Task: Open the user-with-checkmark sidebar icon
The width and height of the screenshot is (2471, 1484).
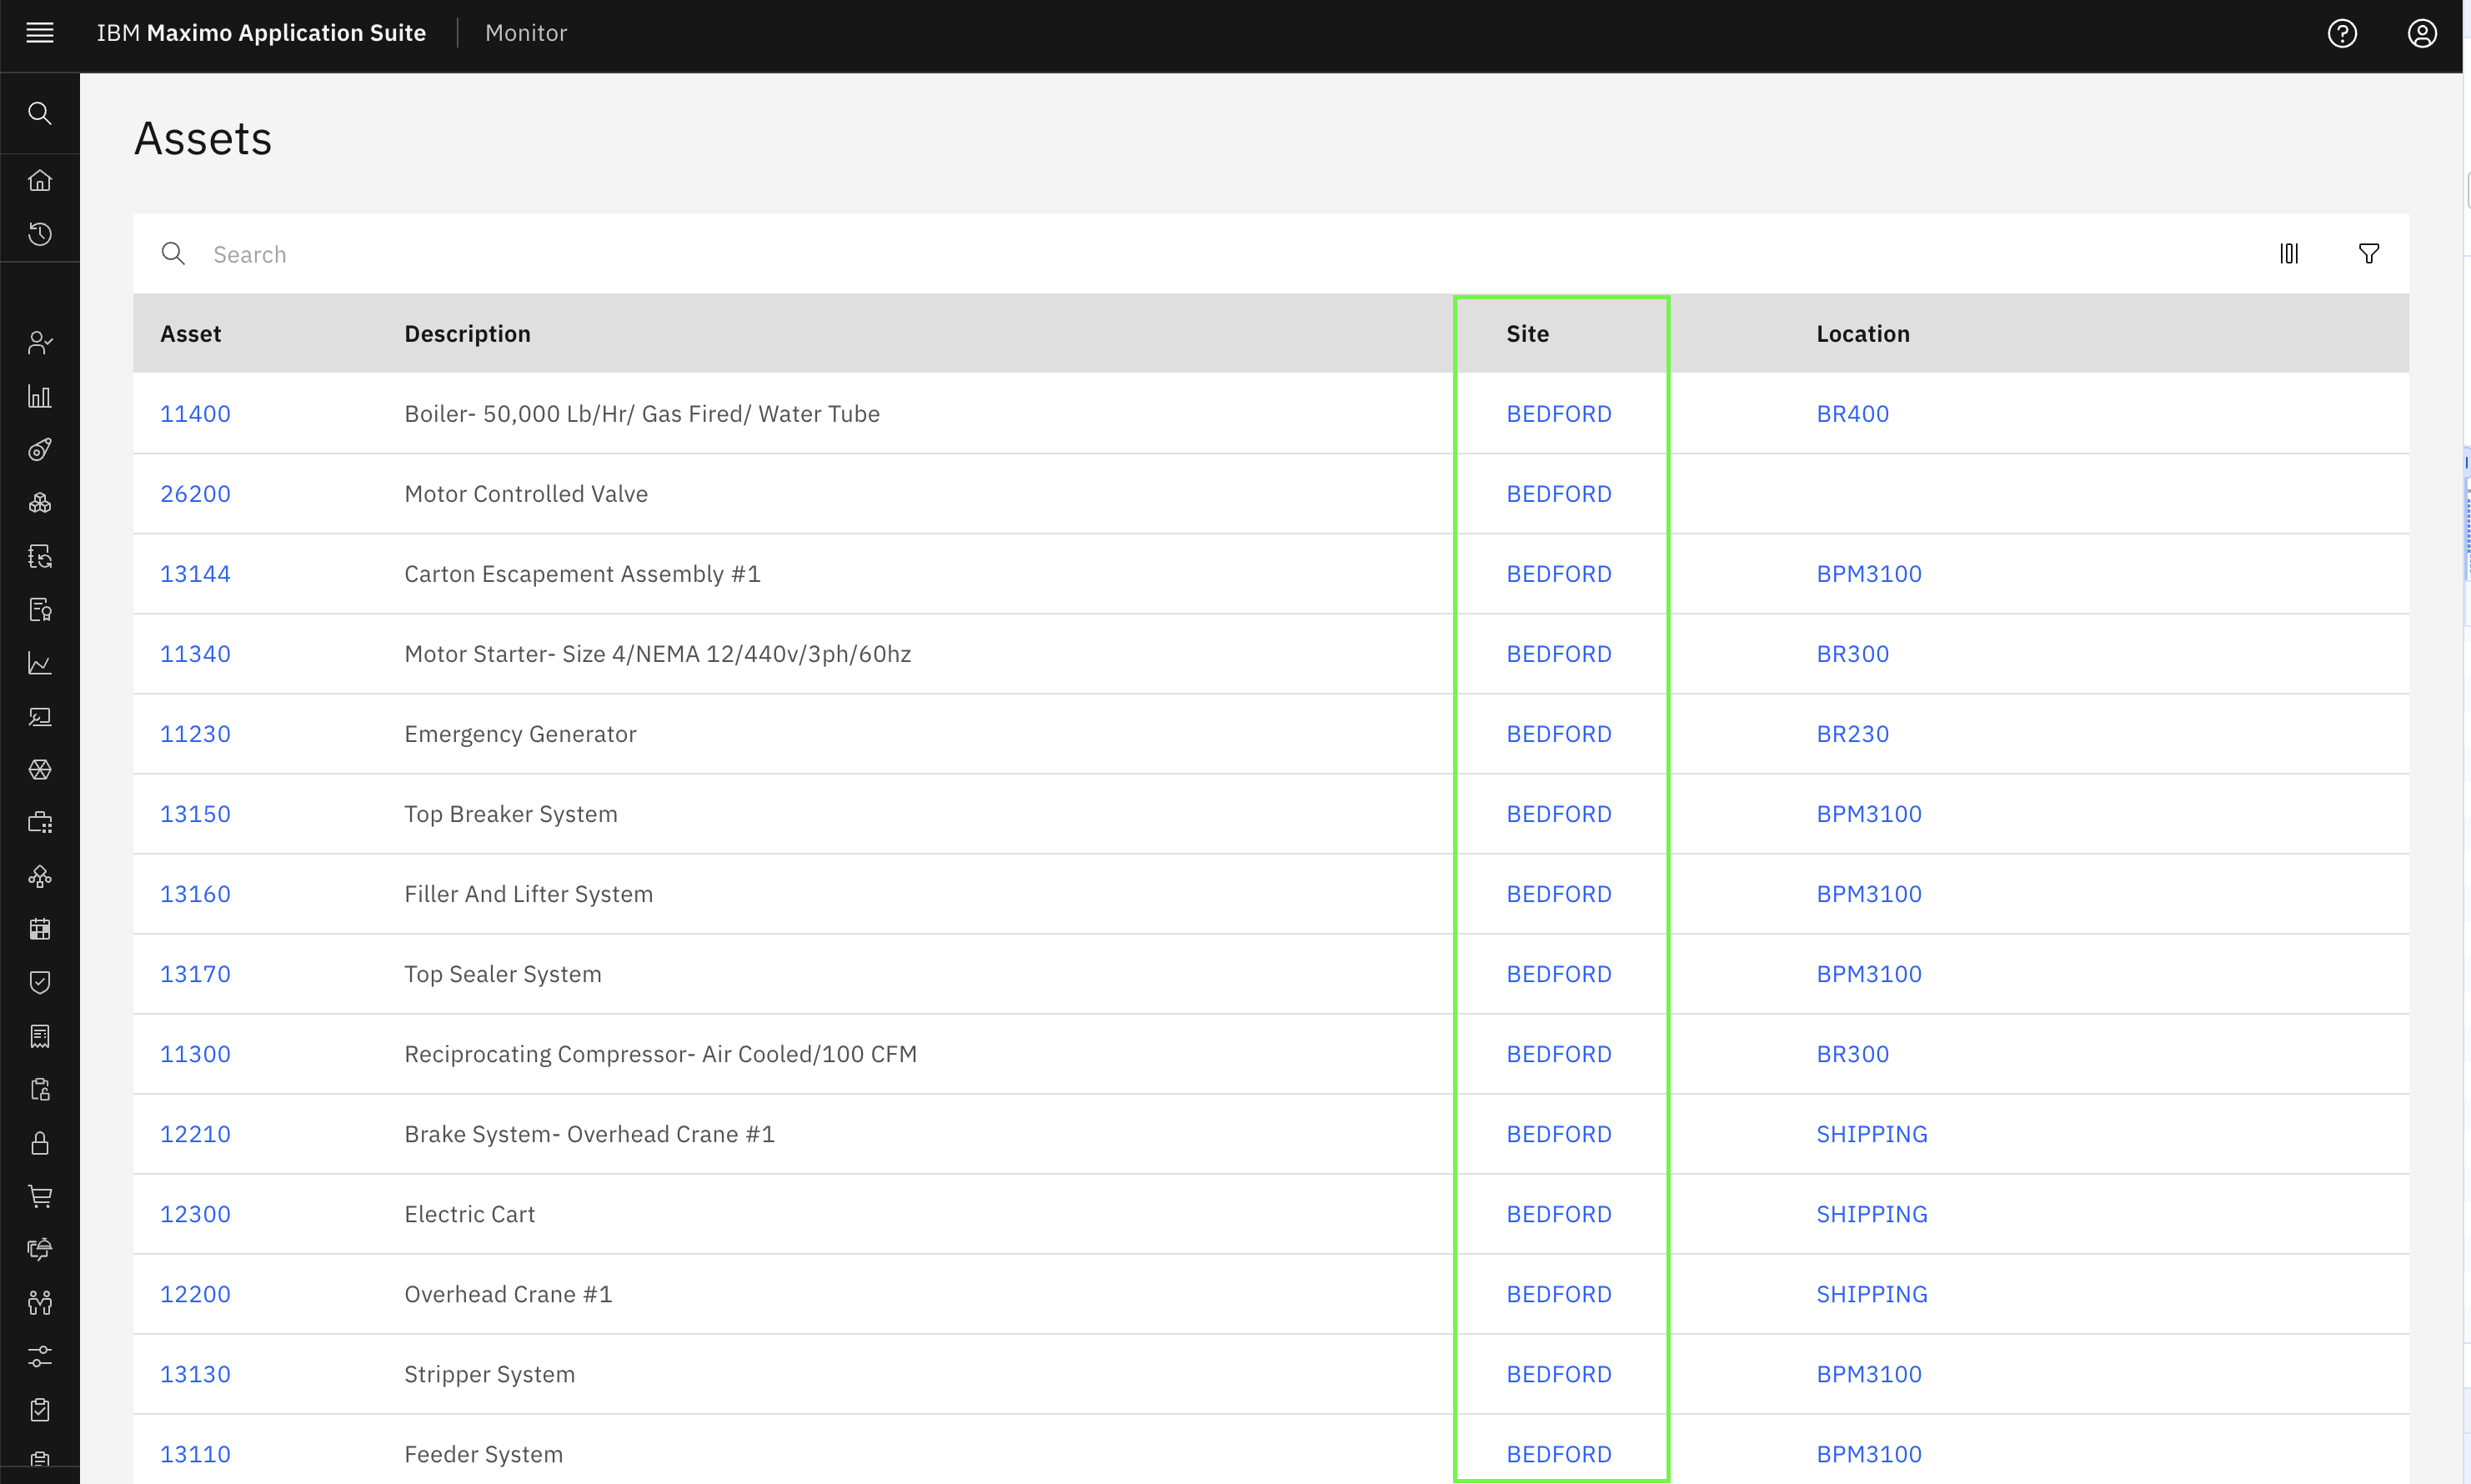Action: coord(40,343)
